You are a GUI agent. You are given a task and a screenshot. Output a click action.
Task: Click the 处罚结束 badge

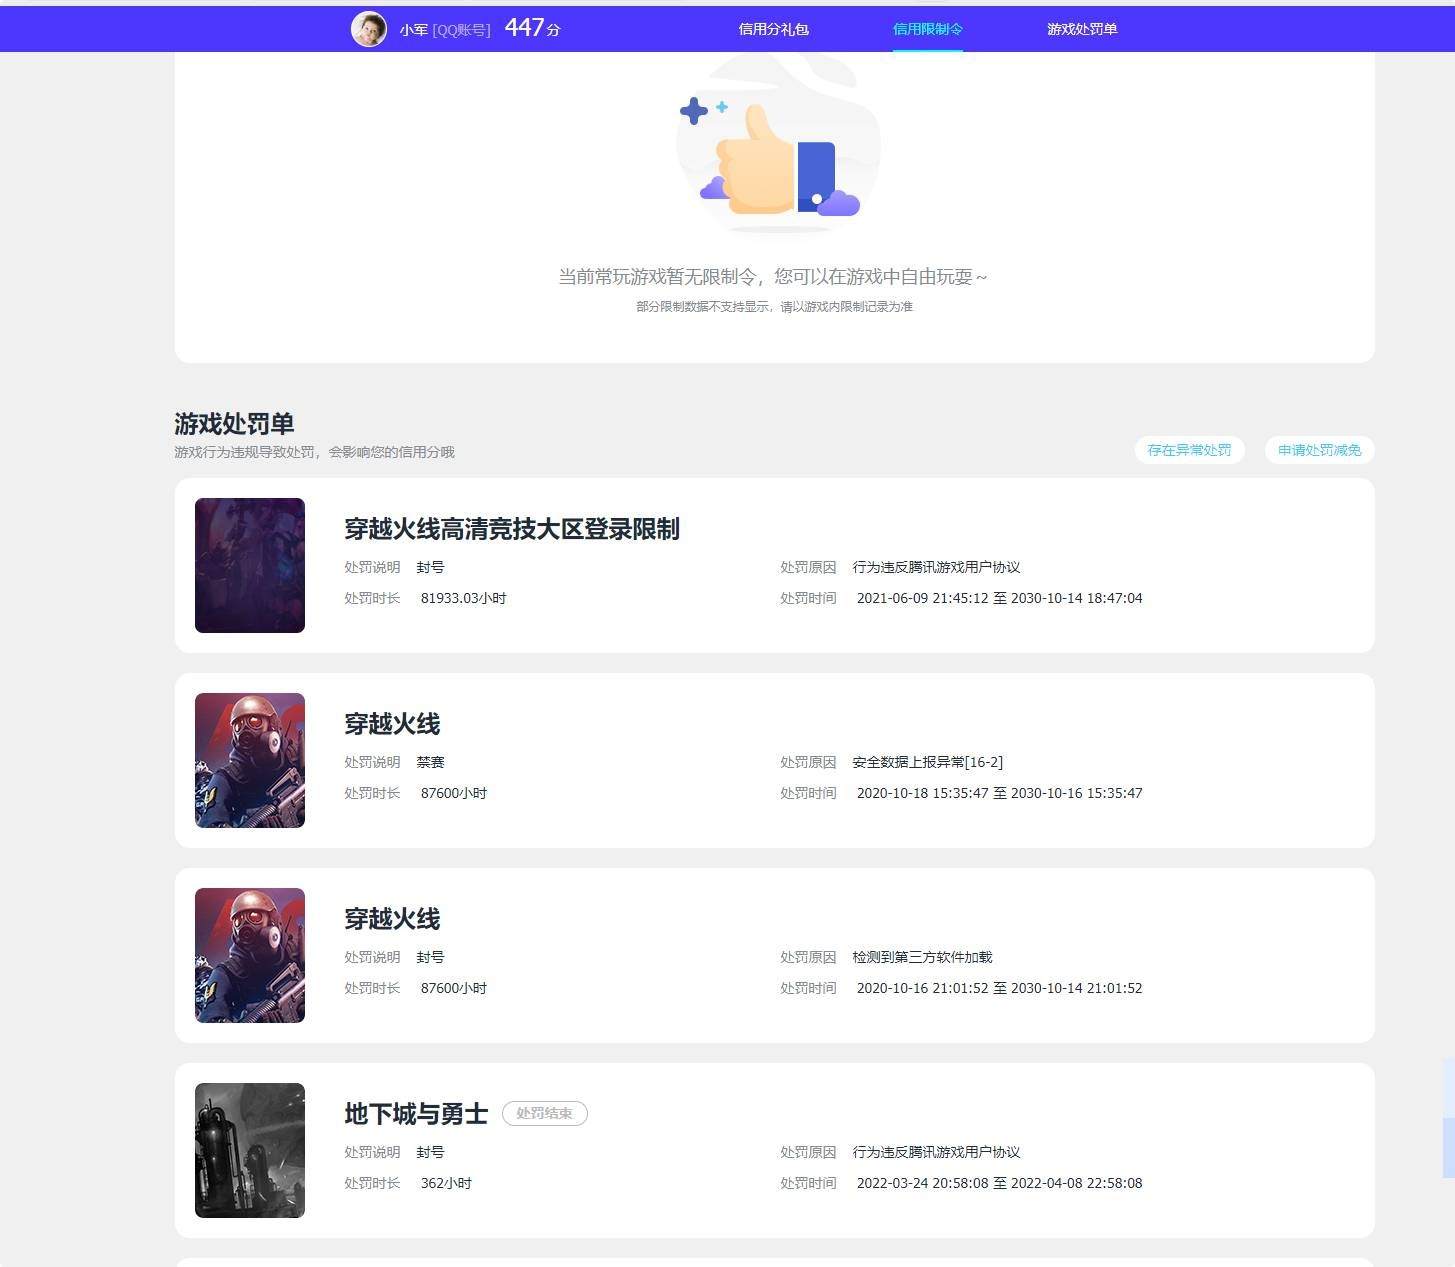coord(544,1113)
